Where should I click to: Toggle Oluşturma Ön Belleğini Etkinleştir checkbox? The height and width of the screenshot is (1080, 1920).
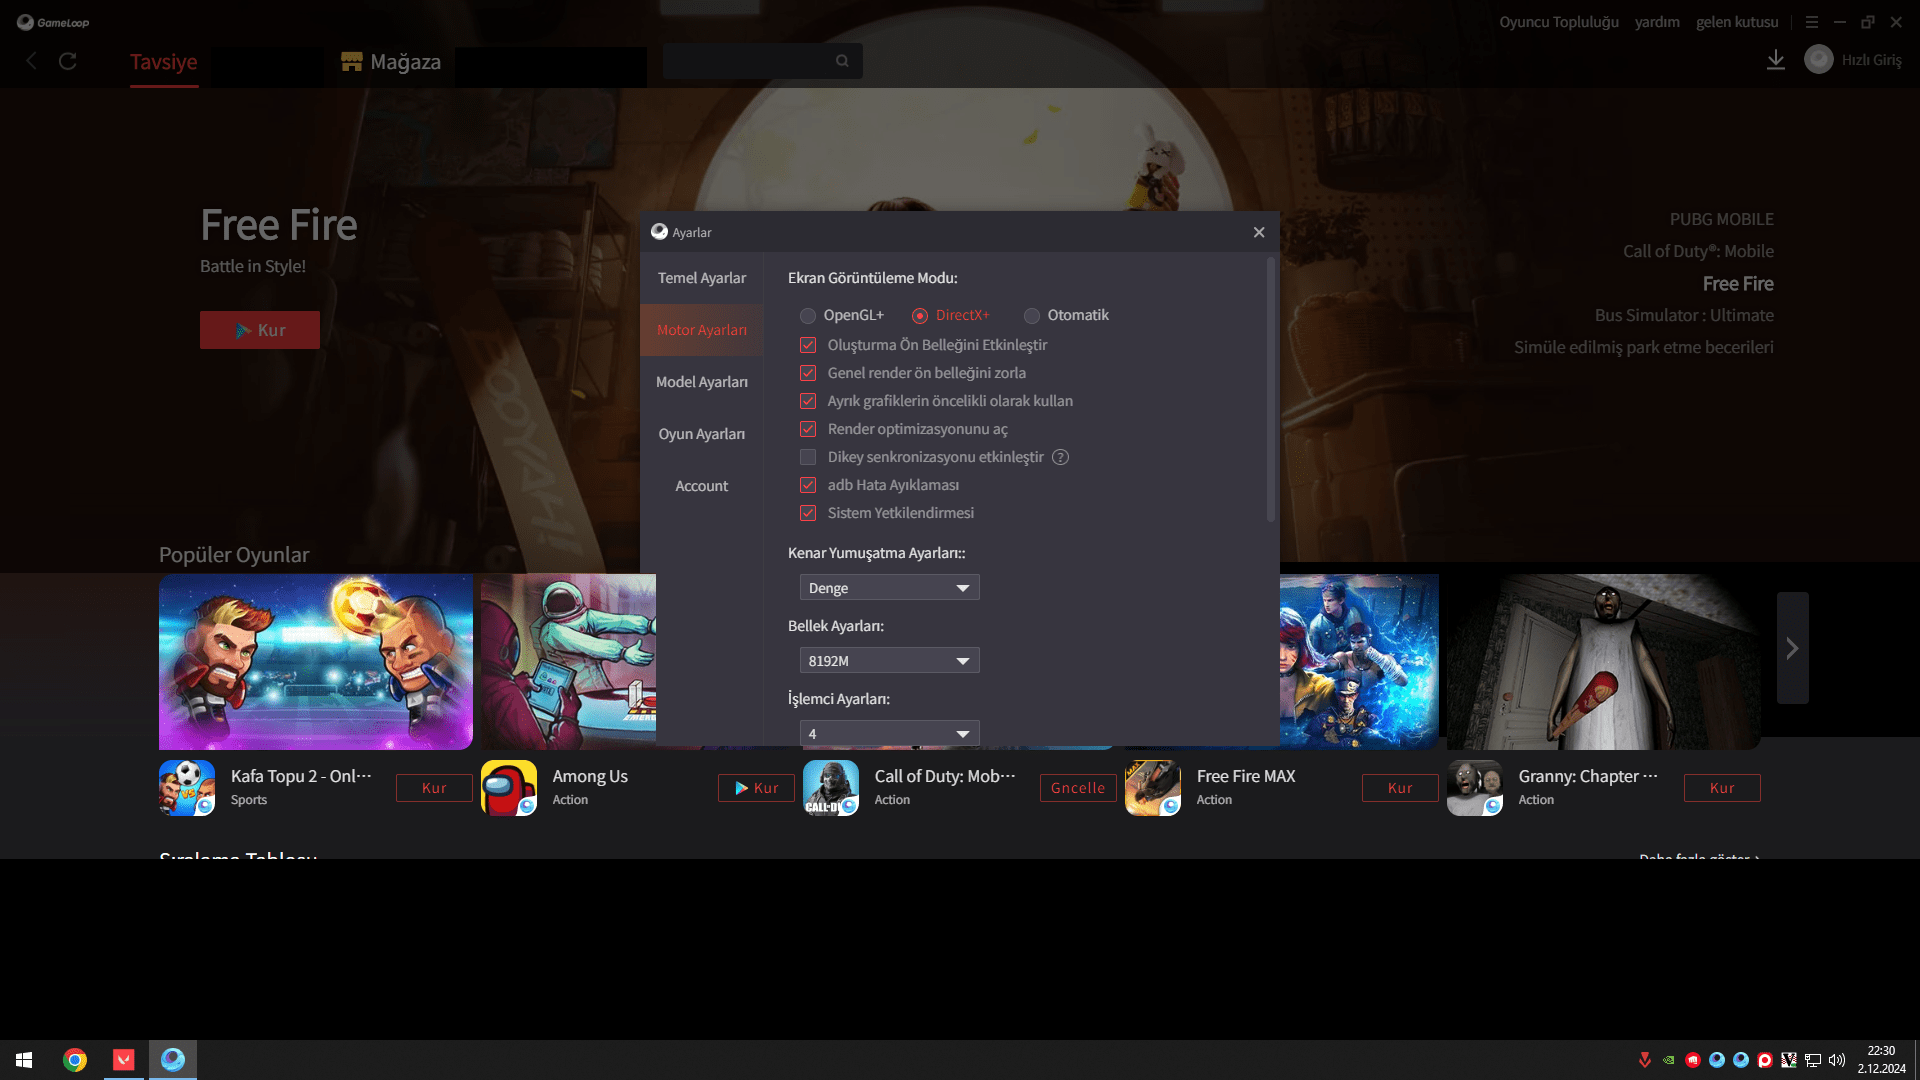coord(808,345)
